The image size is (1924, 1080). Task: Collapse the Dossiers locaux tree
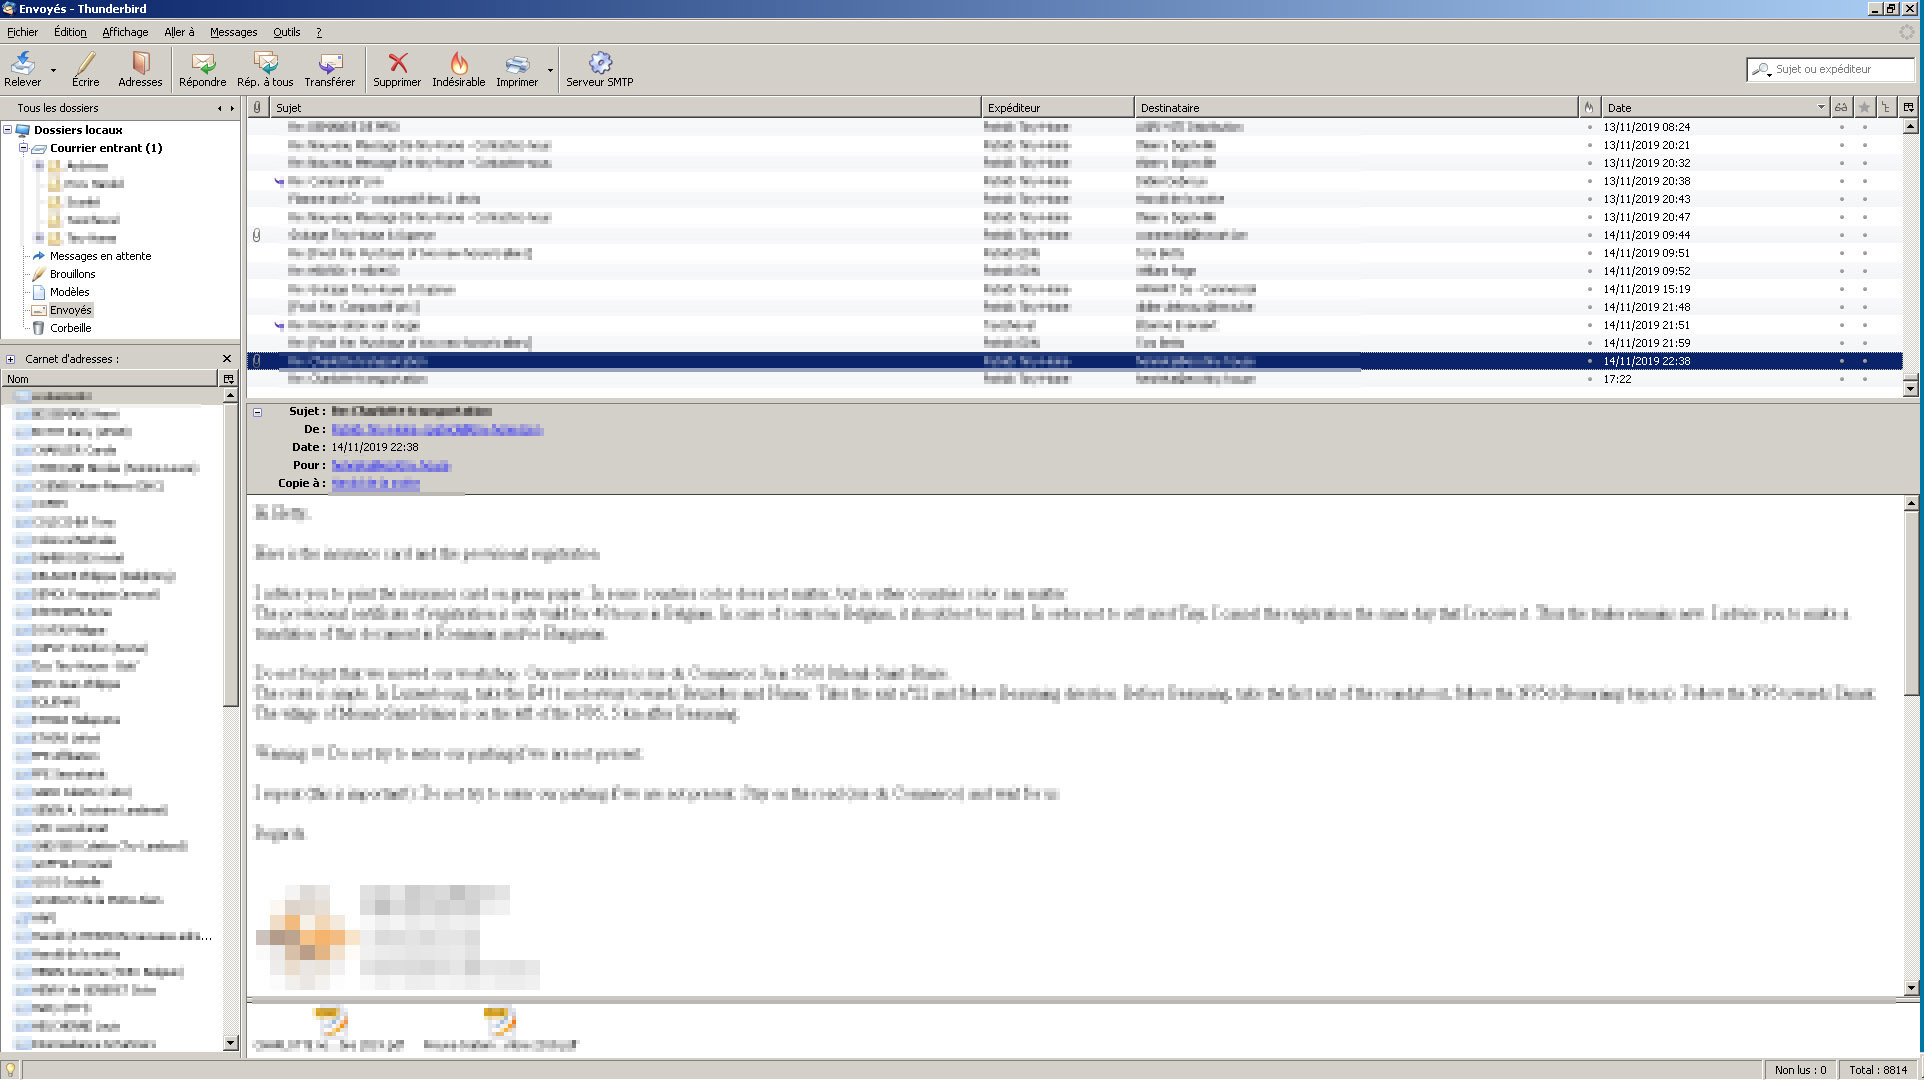tap(8, 130)
